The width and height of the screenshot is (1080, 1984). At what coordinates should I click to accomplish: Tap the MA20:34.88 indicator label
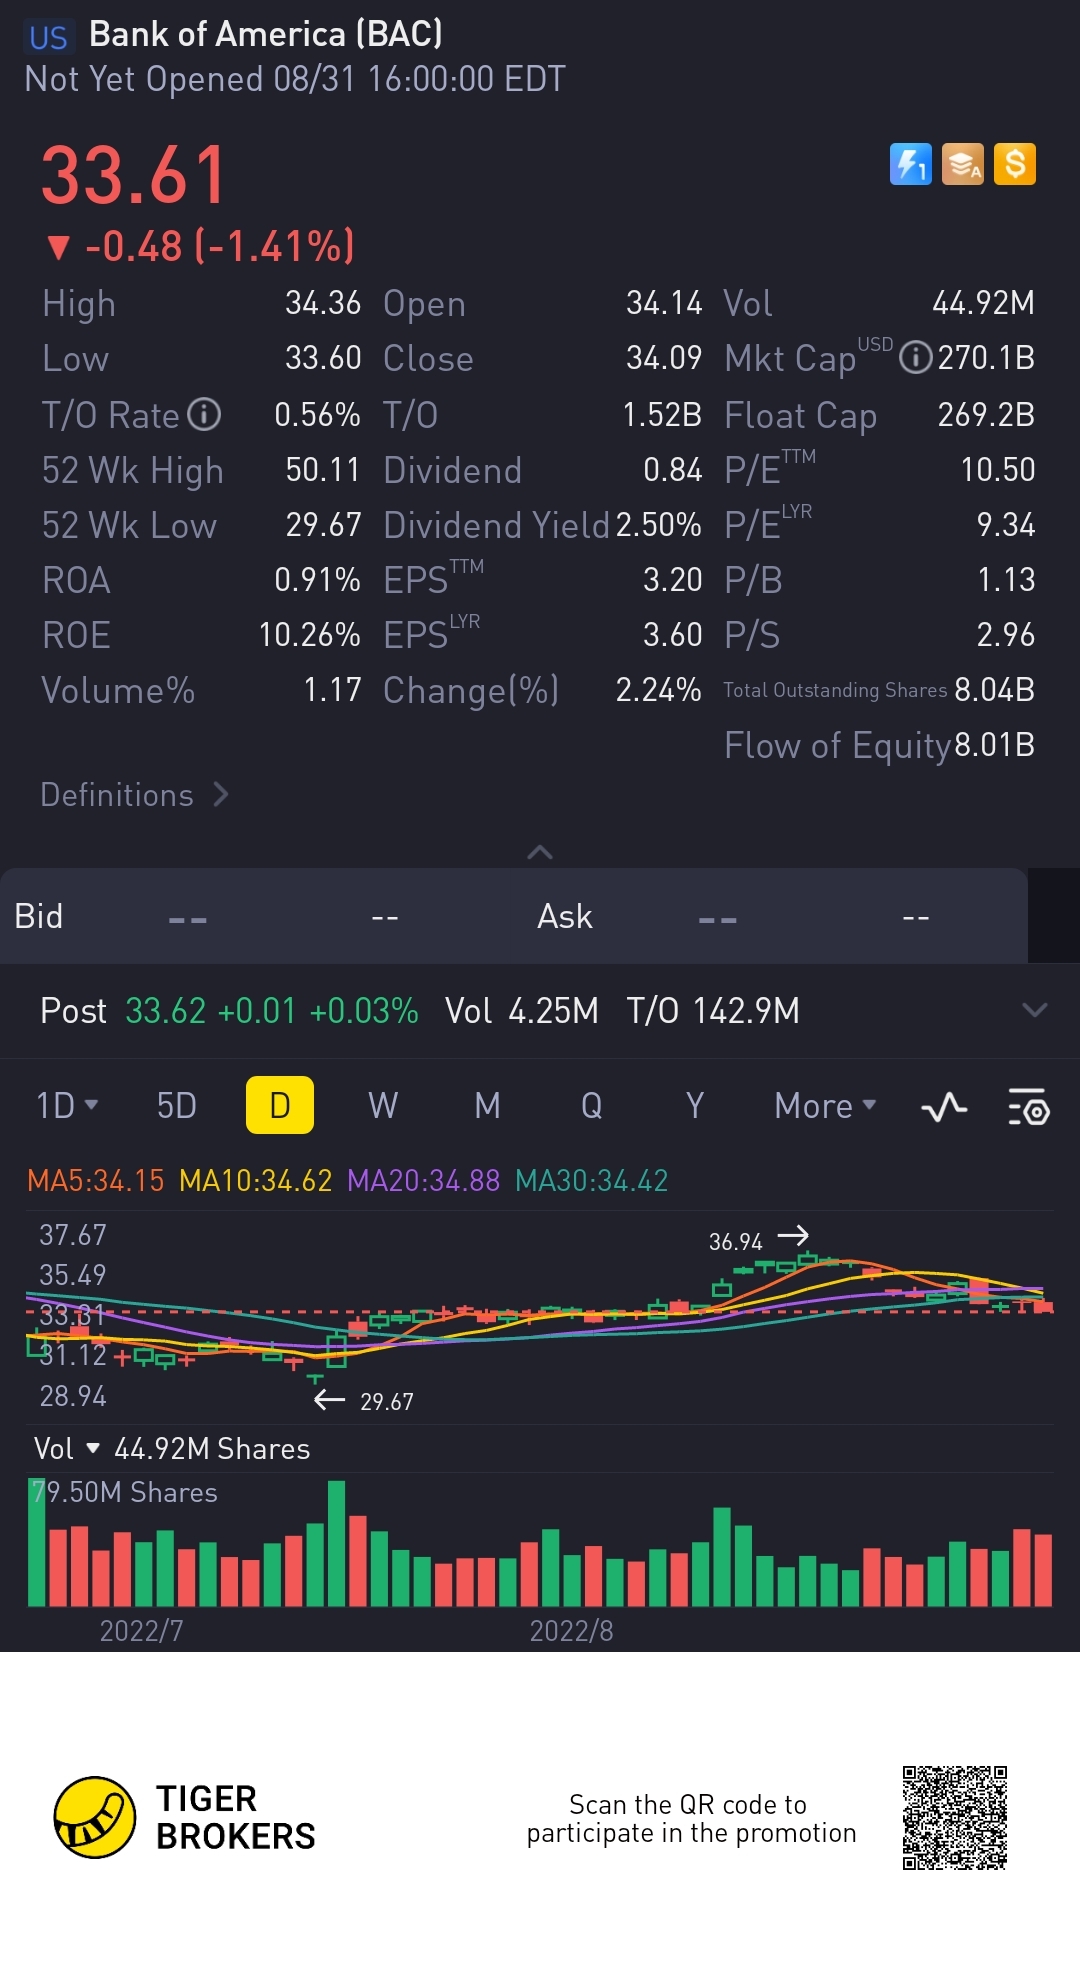(424, 1181)
